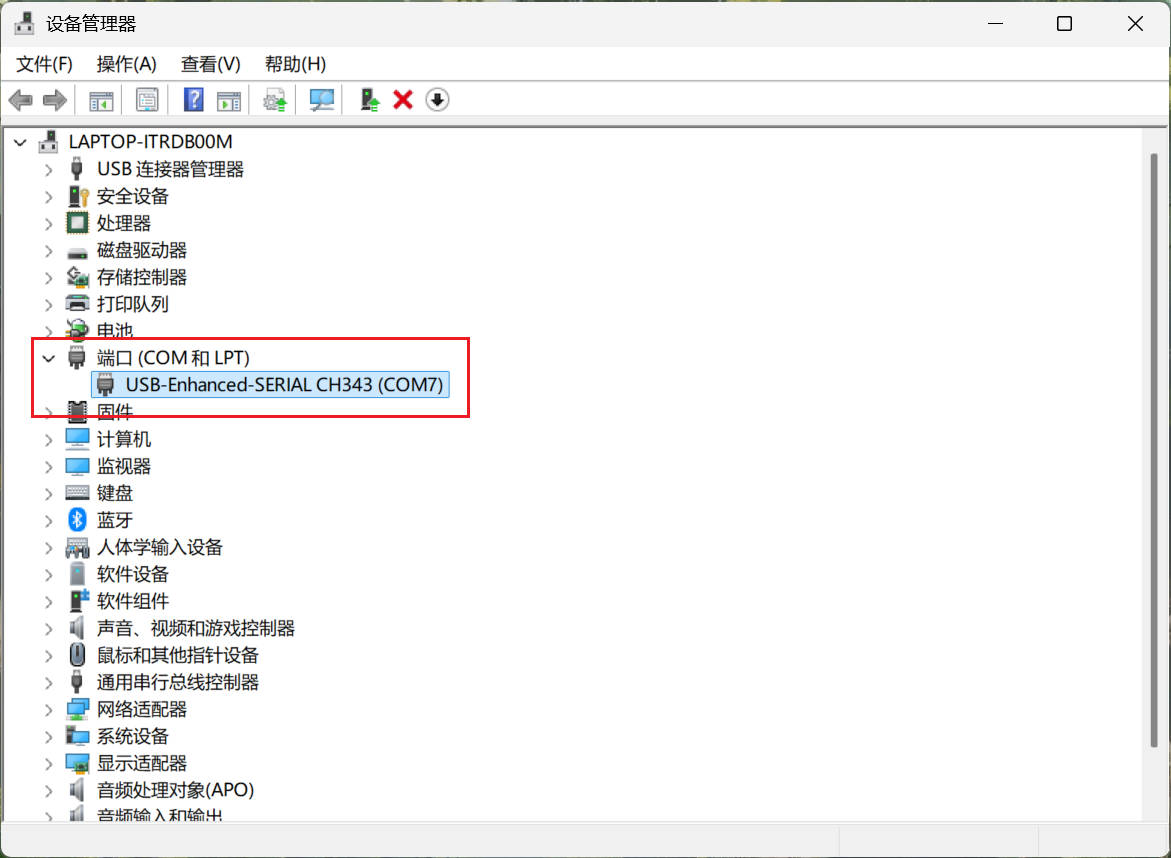
Task: Toggle the Show Console Tree icon
Action: [x=99, y=99]
